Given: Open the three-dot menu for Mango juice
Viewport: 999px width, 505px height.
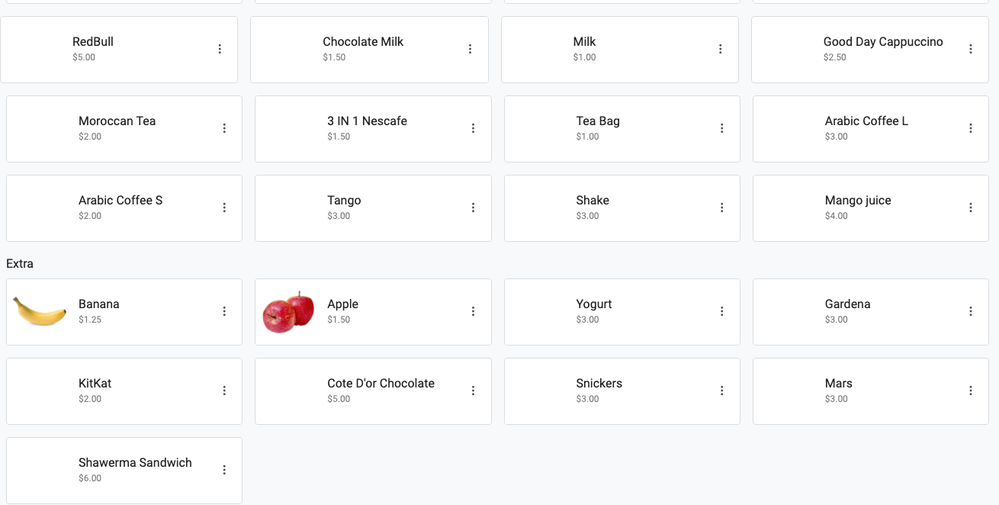Looking at the screenshot, I should coord(971,208).
